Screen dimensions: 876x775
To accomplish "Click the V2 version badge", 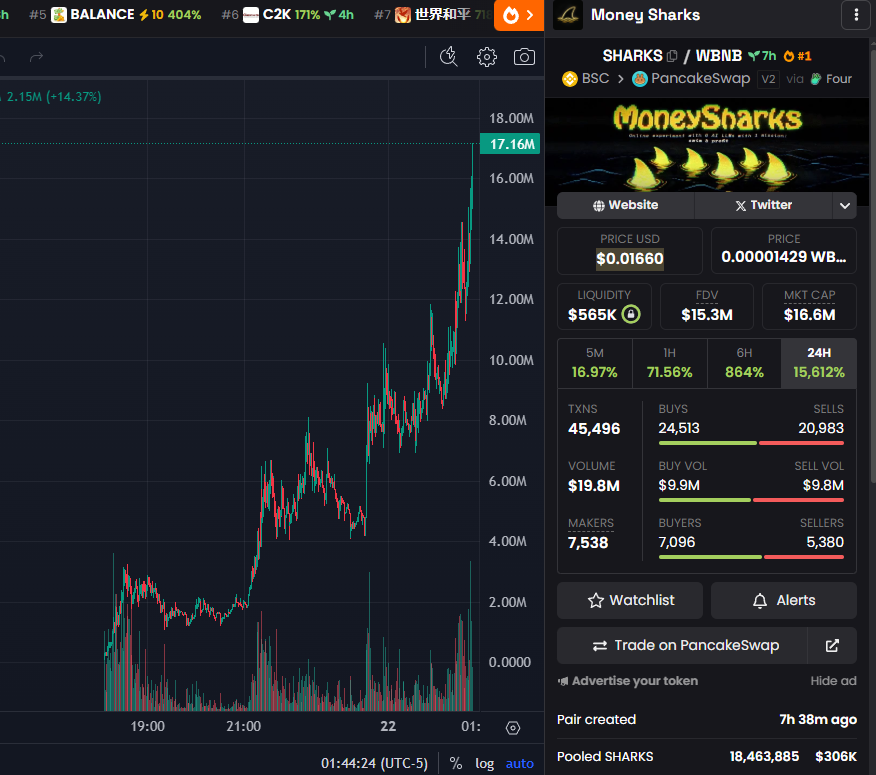I will click(x=768, y=79).
